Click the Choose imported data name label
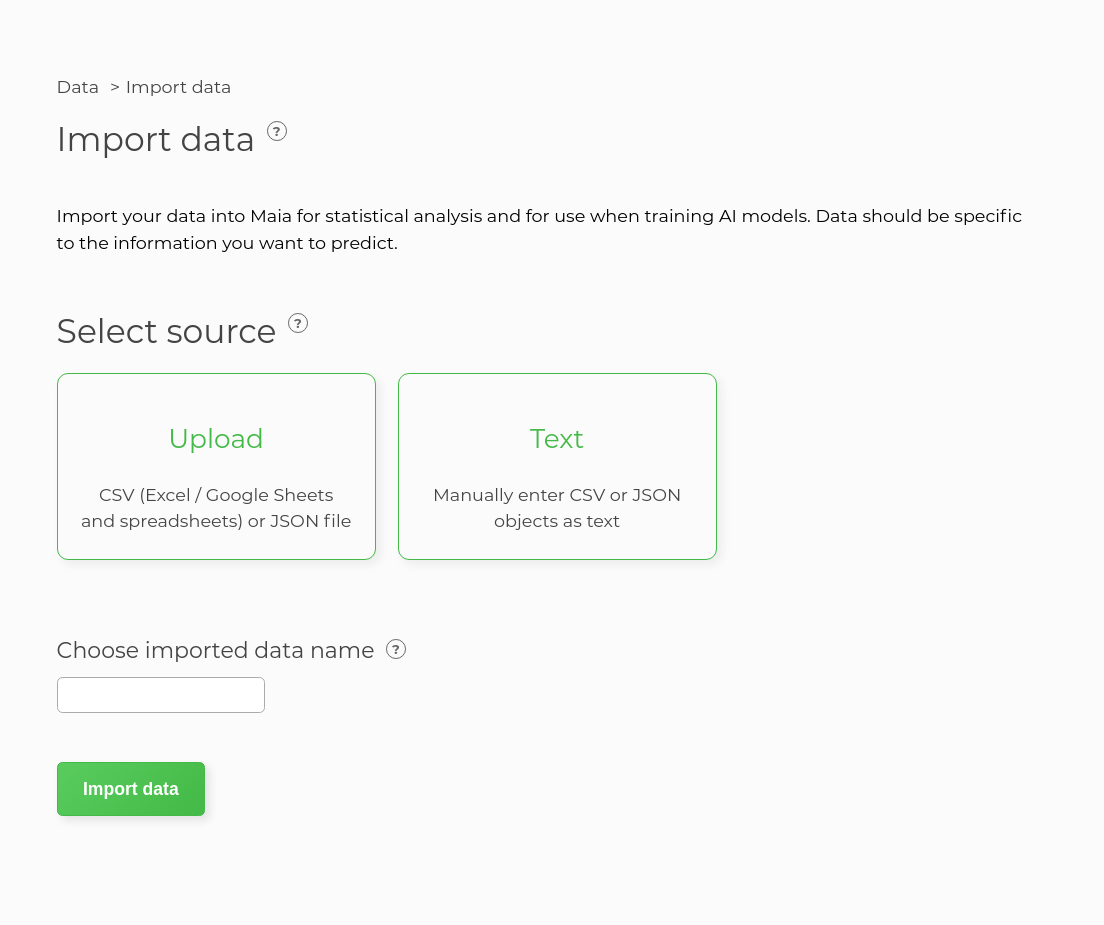This screenshot has width=1104, height=925. click(215, 650)
